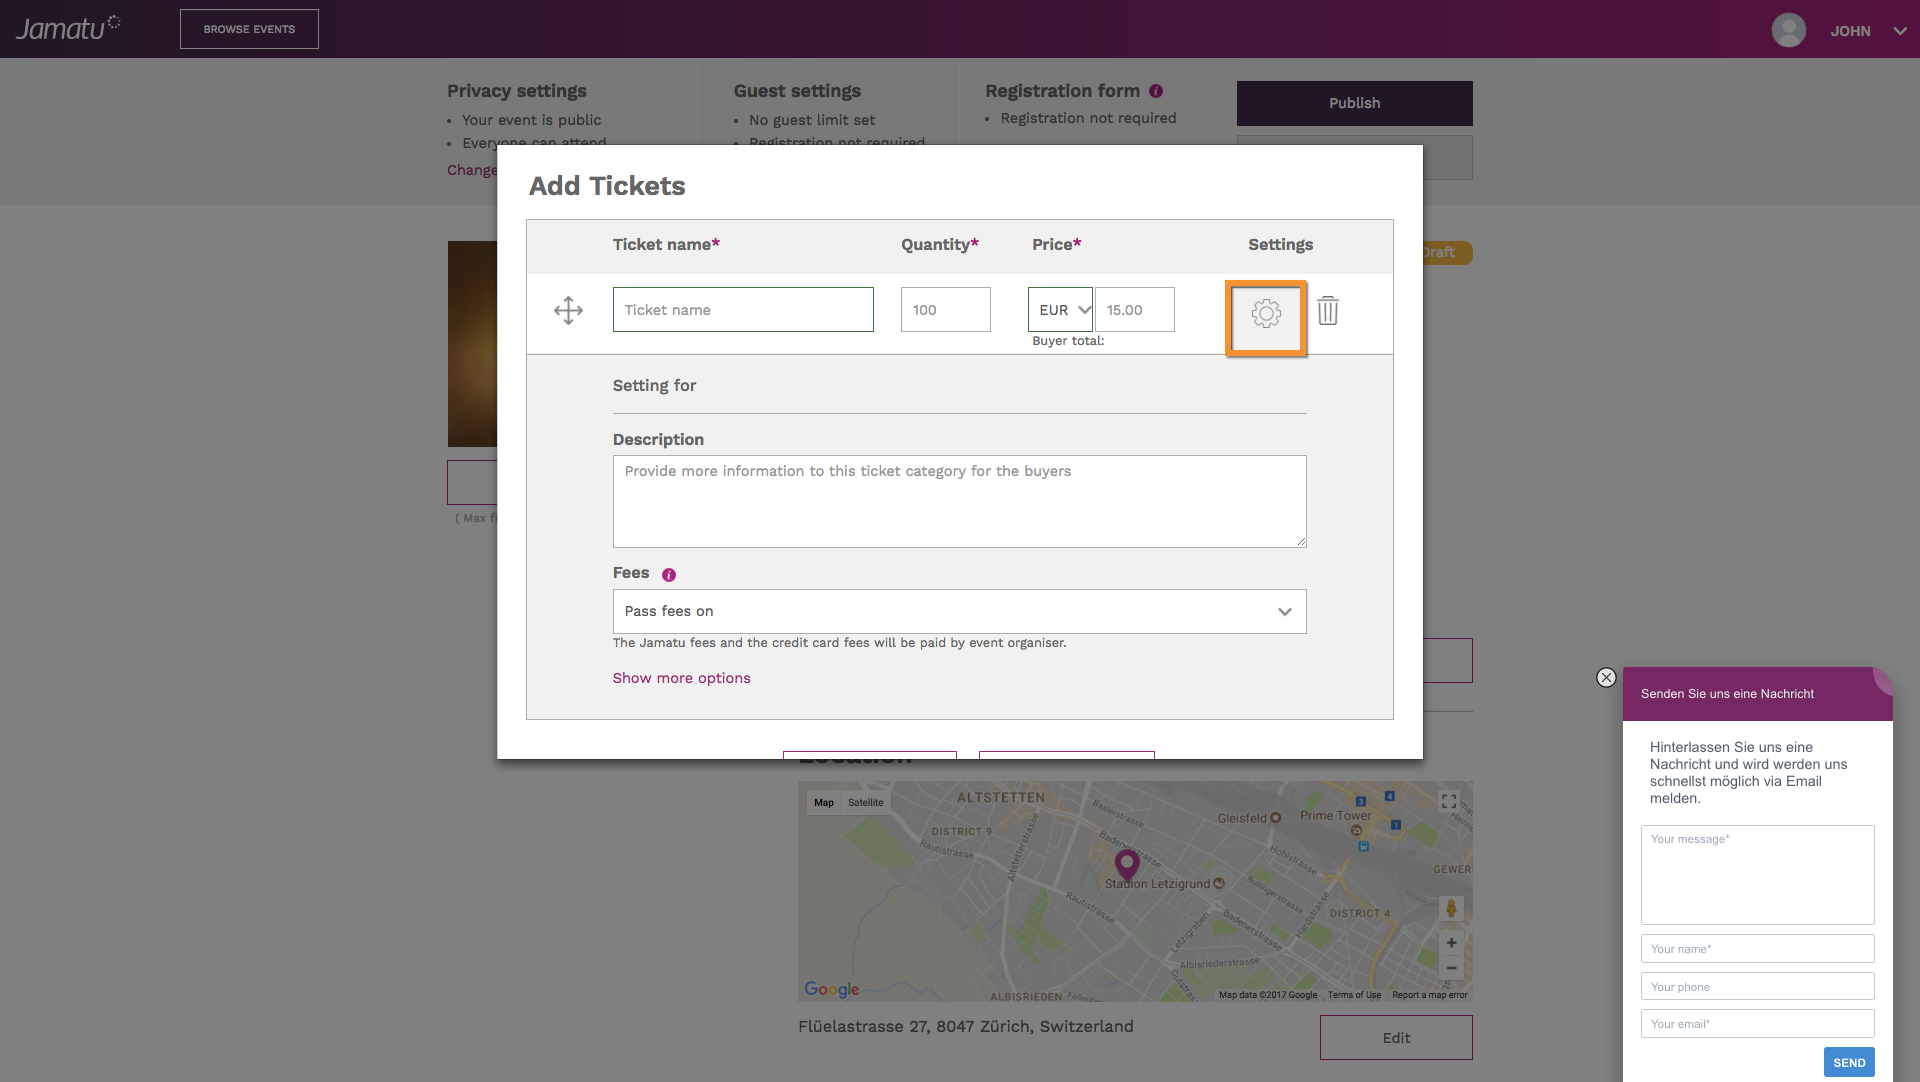Click the Street View pegman icon
This screenshot has height=1082, width=1920.
click(x=1451, y=908)
